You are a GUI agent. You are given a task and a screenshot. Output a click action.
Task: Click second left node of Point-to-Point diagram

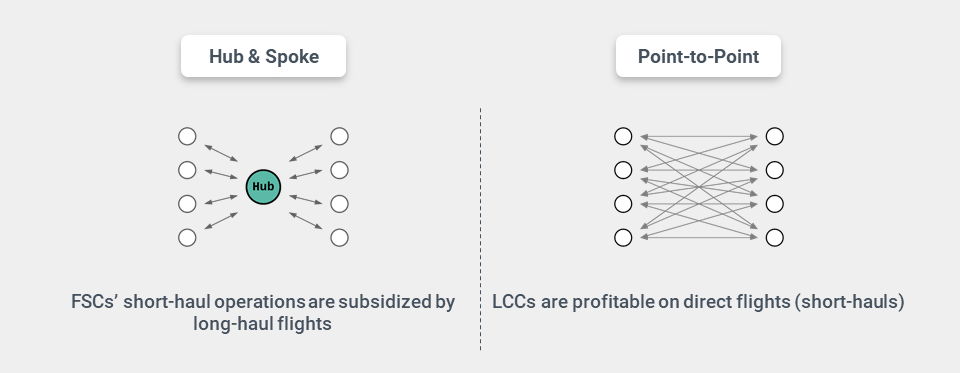click(x=623, y=170)
